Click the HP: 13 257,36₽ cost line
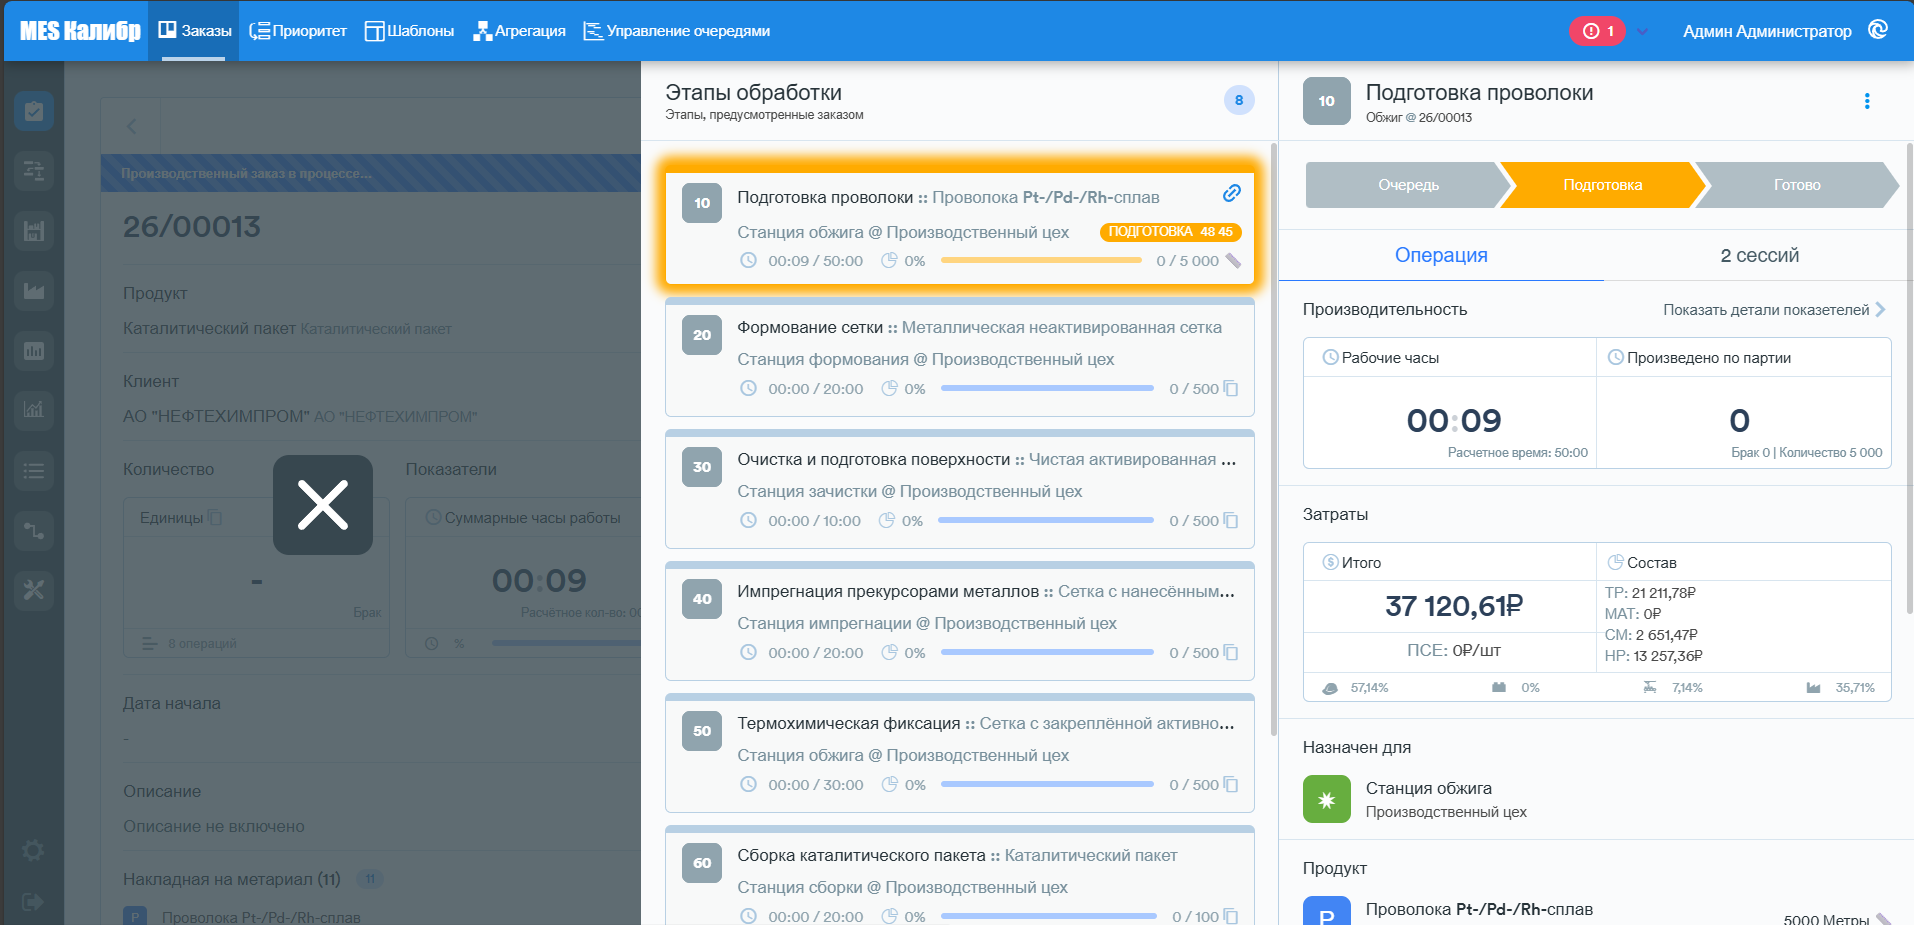The height and width of the screenshot is (925, 1914). [x=1653, y=656]
